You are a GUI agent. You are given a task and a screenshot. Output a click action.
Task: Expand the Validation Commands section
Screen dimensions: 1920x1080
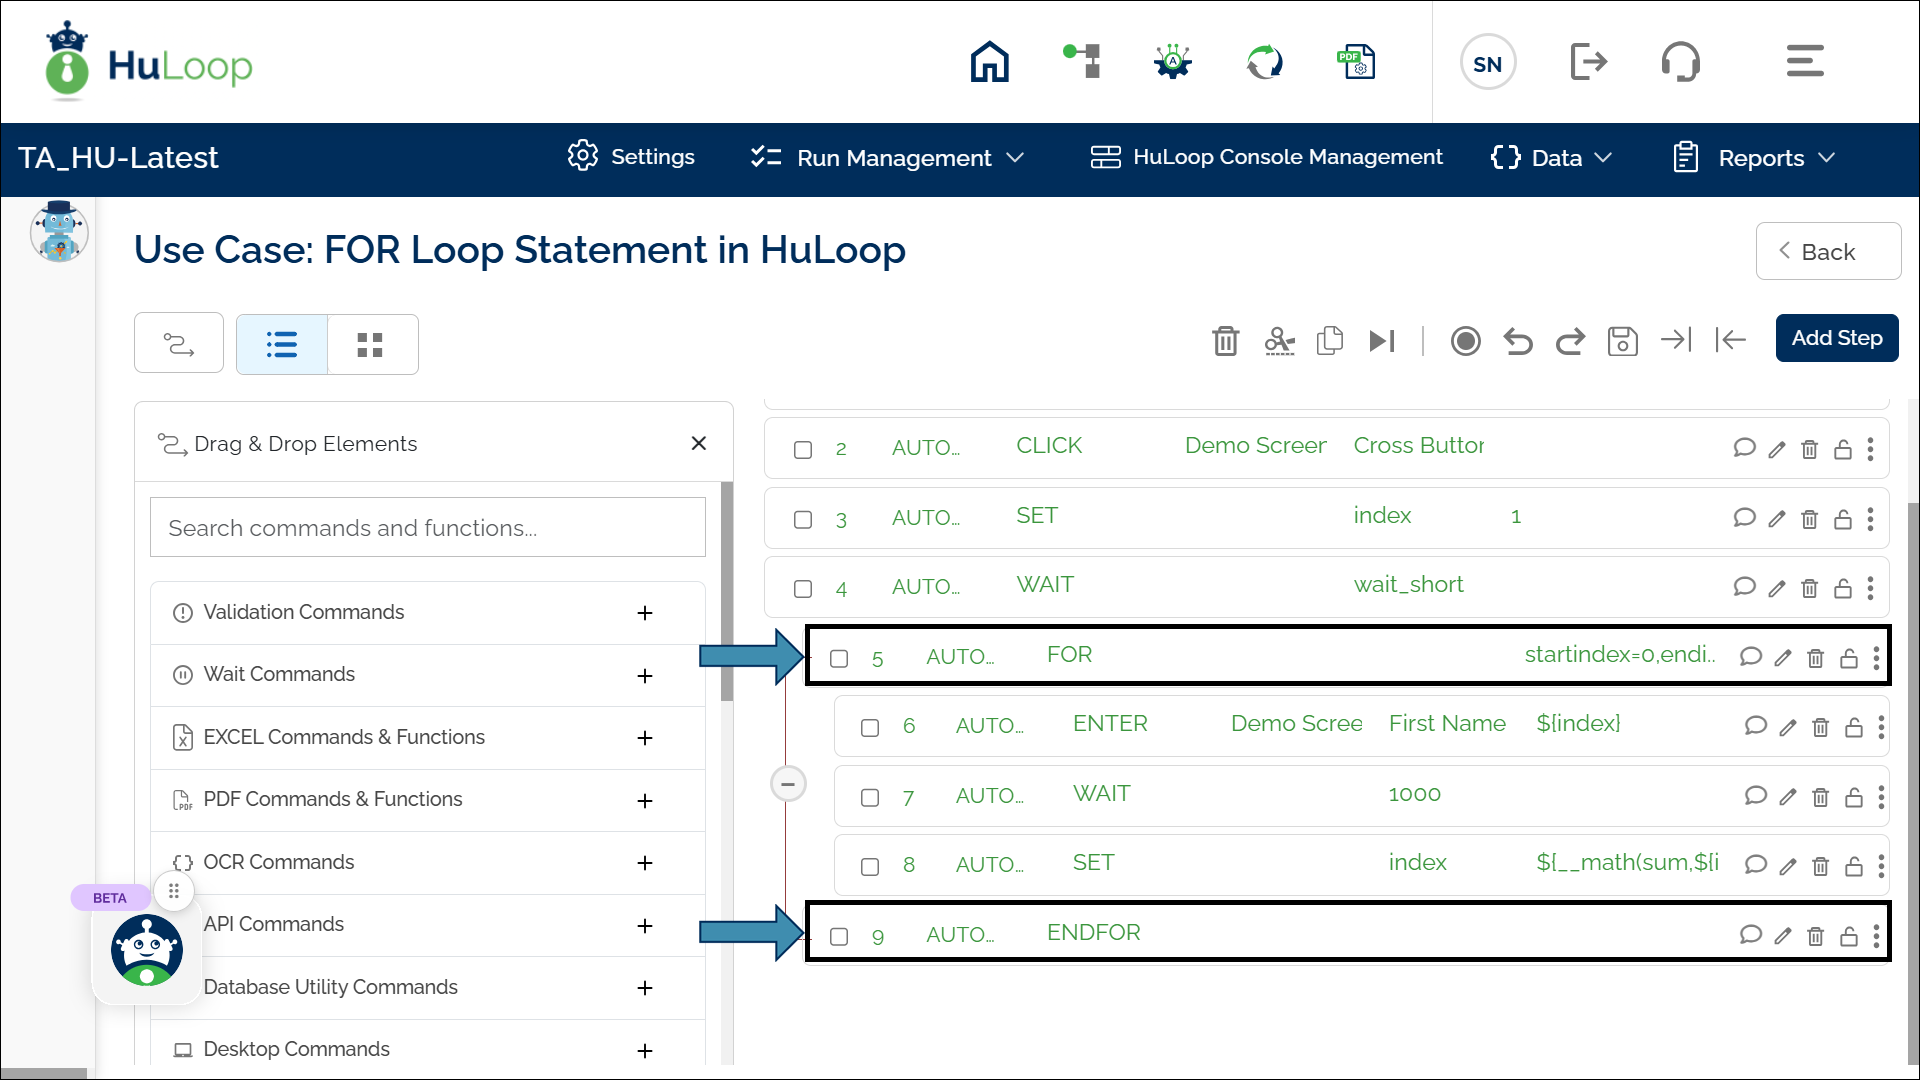[645, 613]
